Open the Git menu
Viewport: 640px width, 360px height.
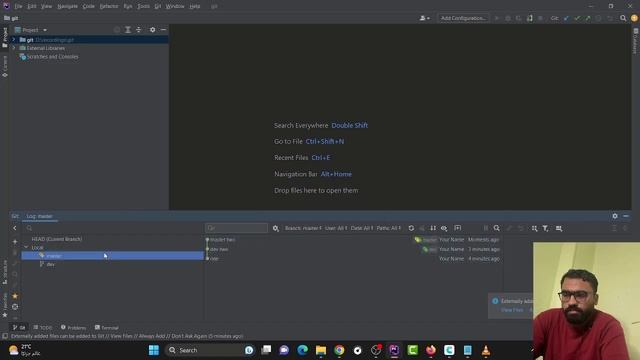(x=158, y=6)
